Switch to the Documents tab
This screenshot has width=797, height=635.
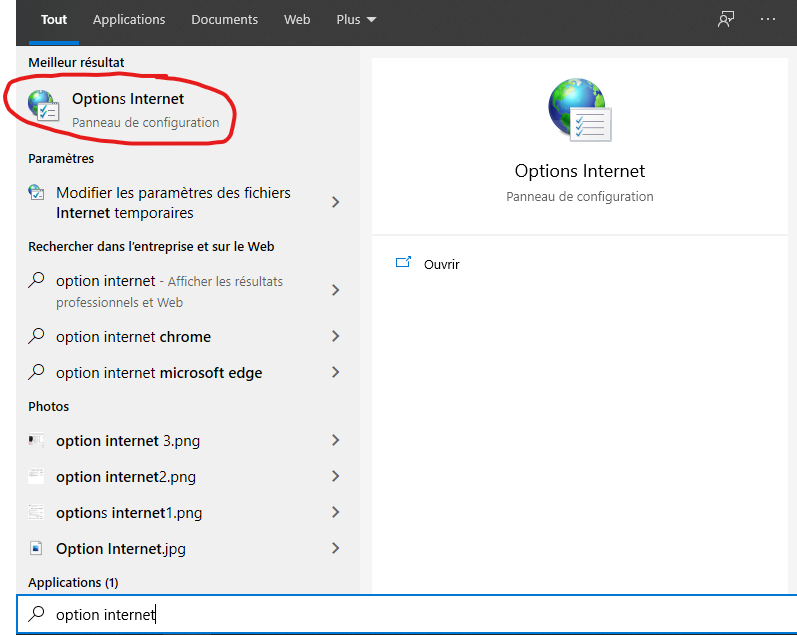(x=225, y=20)
